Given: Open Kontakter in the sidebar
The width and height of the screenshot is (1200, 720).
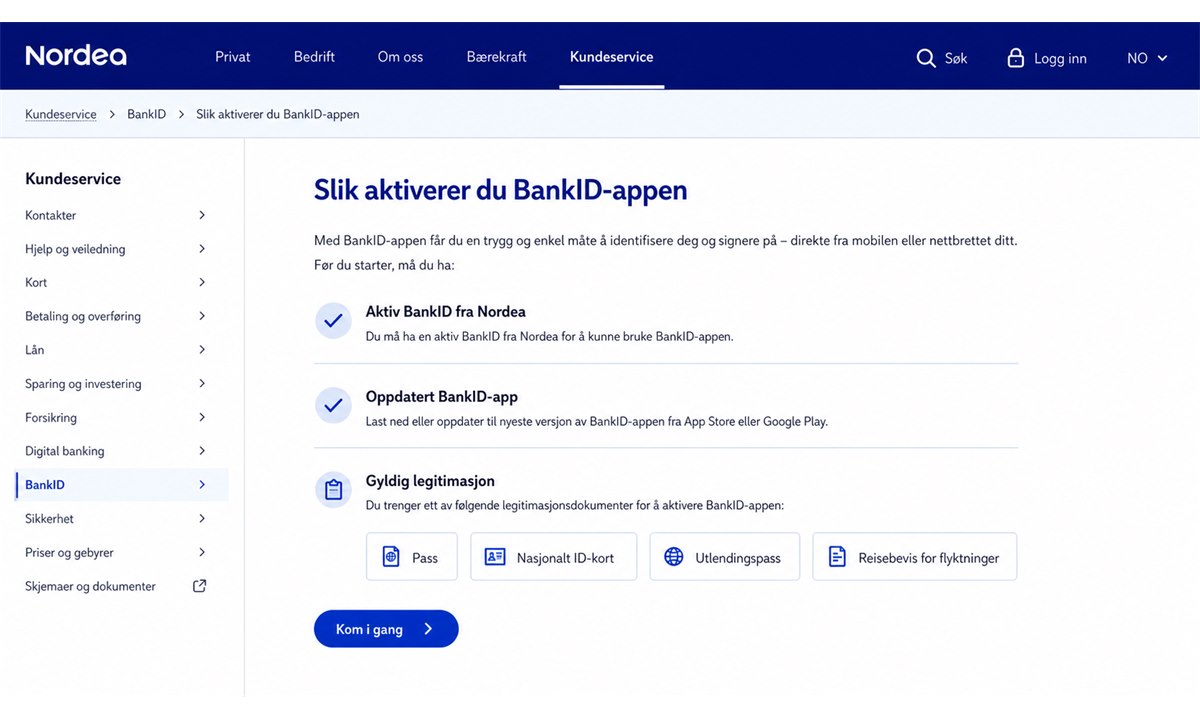Looking at the screenshot, I should click(51, 215).
